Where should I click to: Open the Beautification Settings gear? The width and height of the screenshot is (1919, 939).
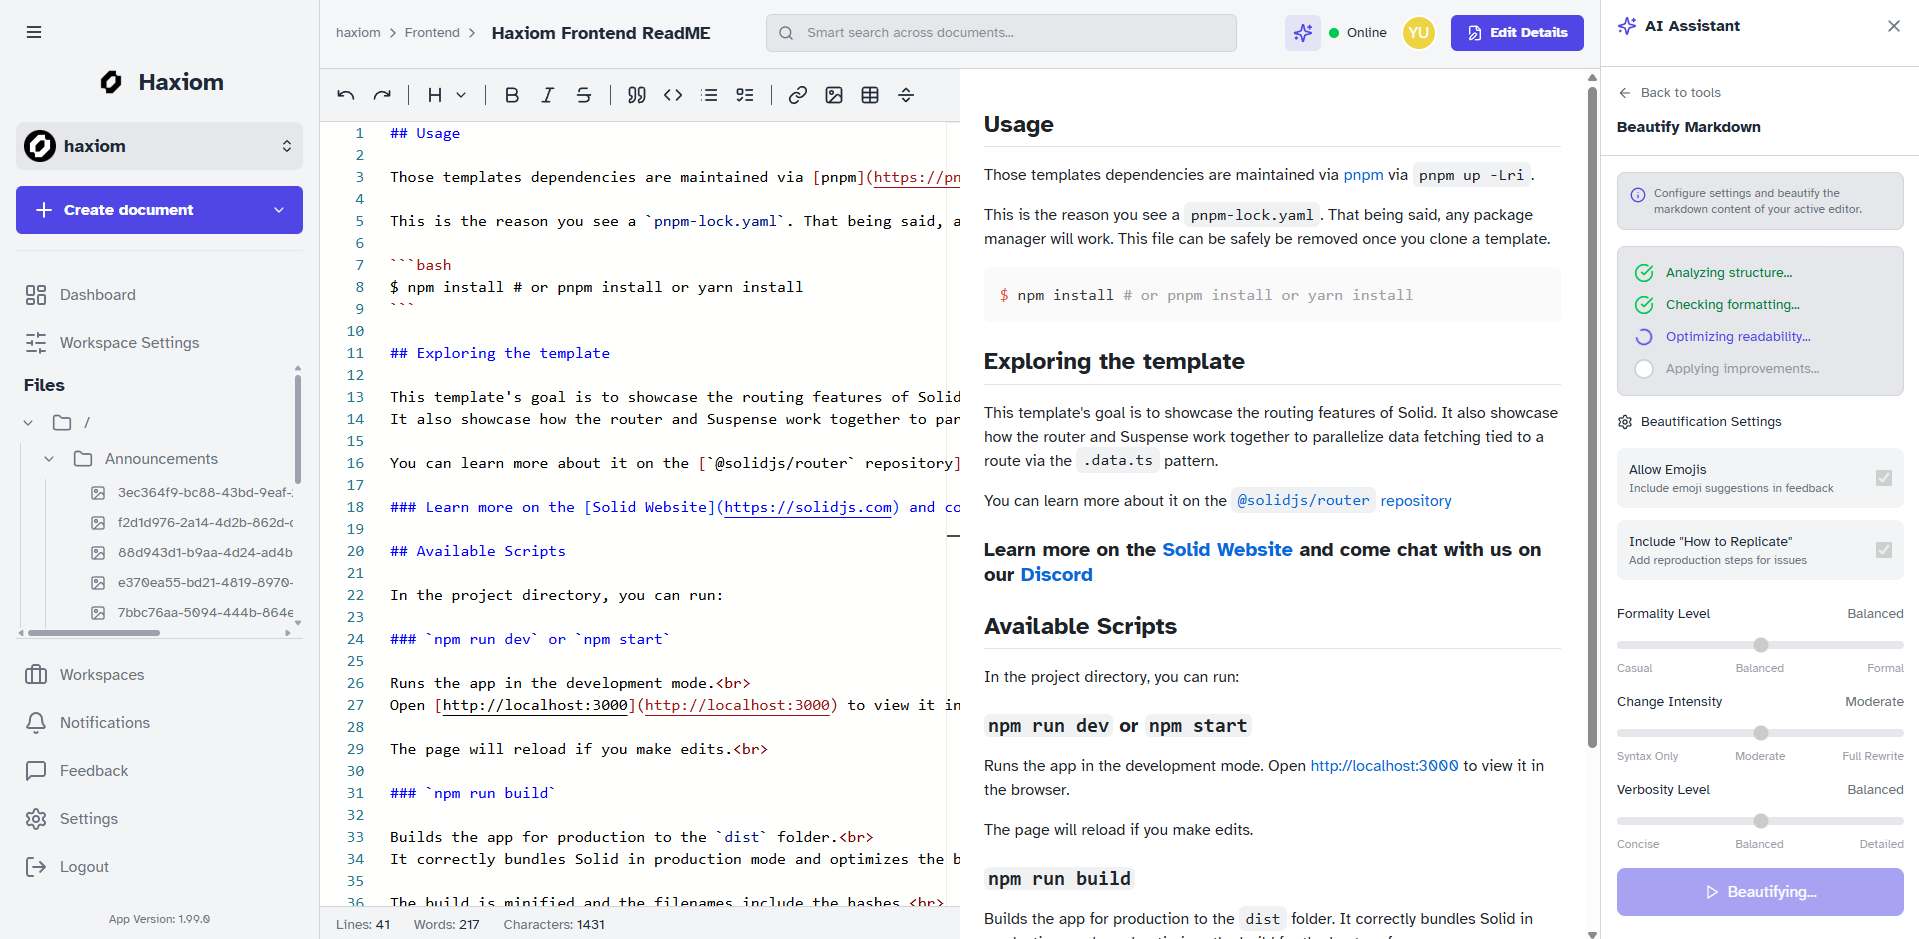click(1625, 421)
